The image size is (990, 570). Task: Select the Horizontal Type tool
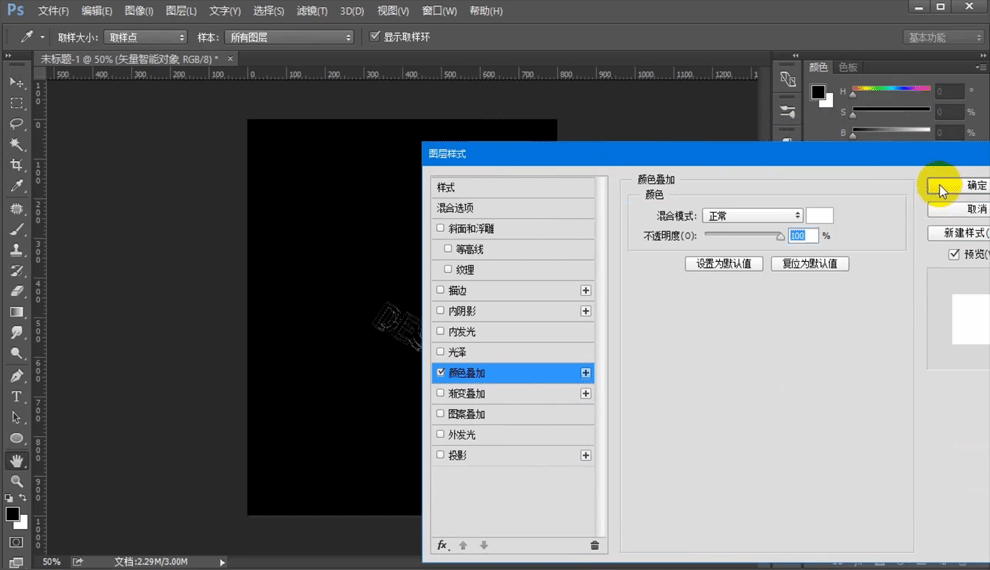[16, 397]
